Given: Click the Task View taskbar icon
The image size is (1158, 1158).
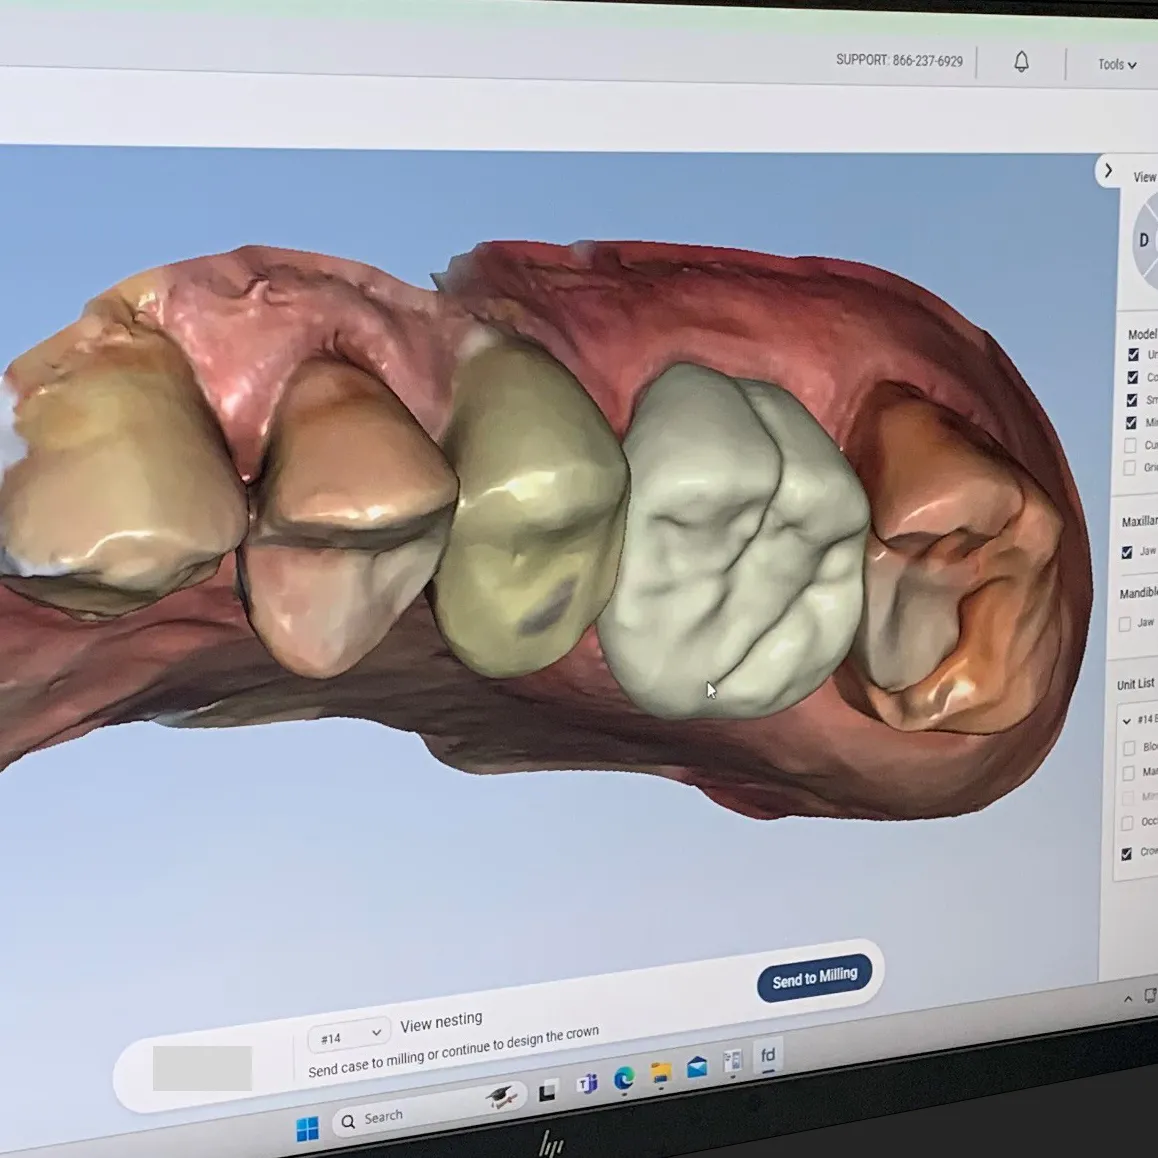Looking at the screenshot, I should tap(547, 1092).
